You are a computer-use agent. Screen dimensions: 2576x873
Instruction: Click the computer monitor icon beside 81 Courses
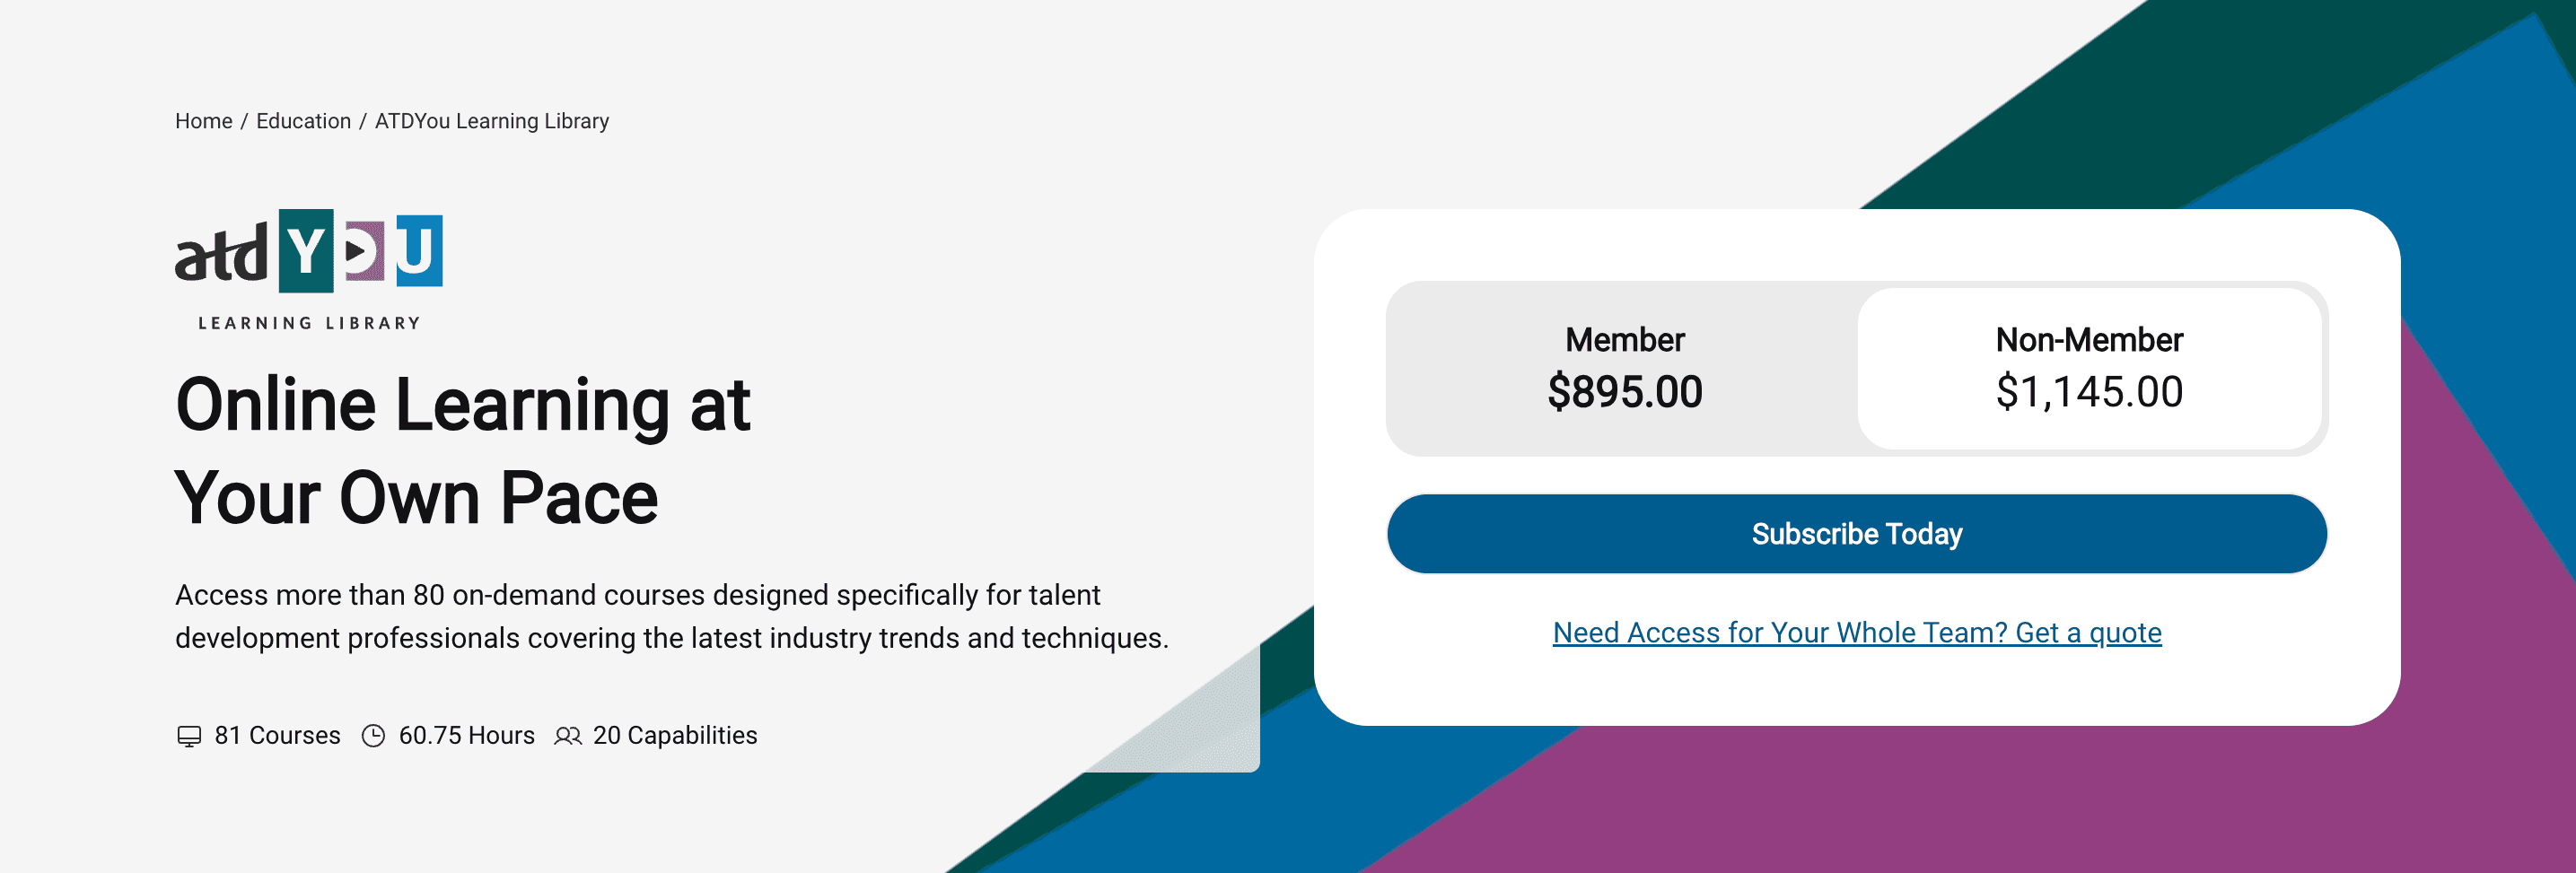(x=189, y=736)
